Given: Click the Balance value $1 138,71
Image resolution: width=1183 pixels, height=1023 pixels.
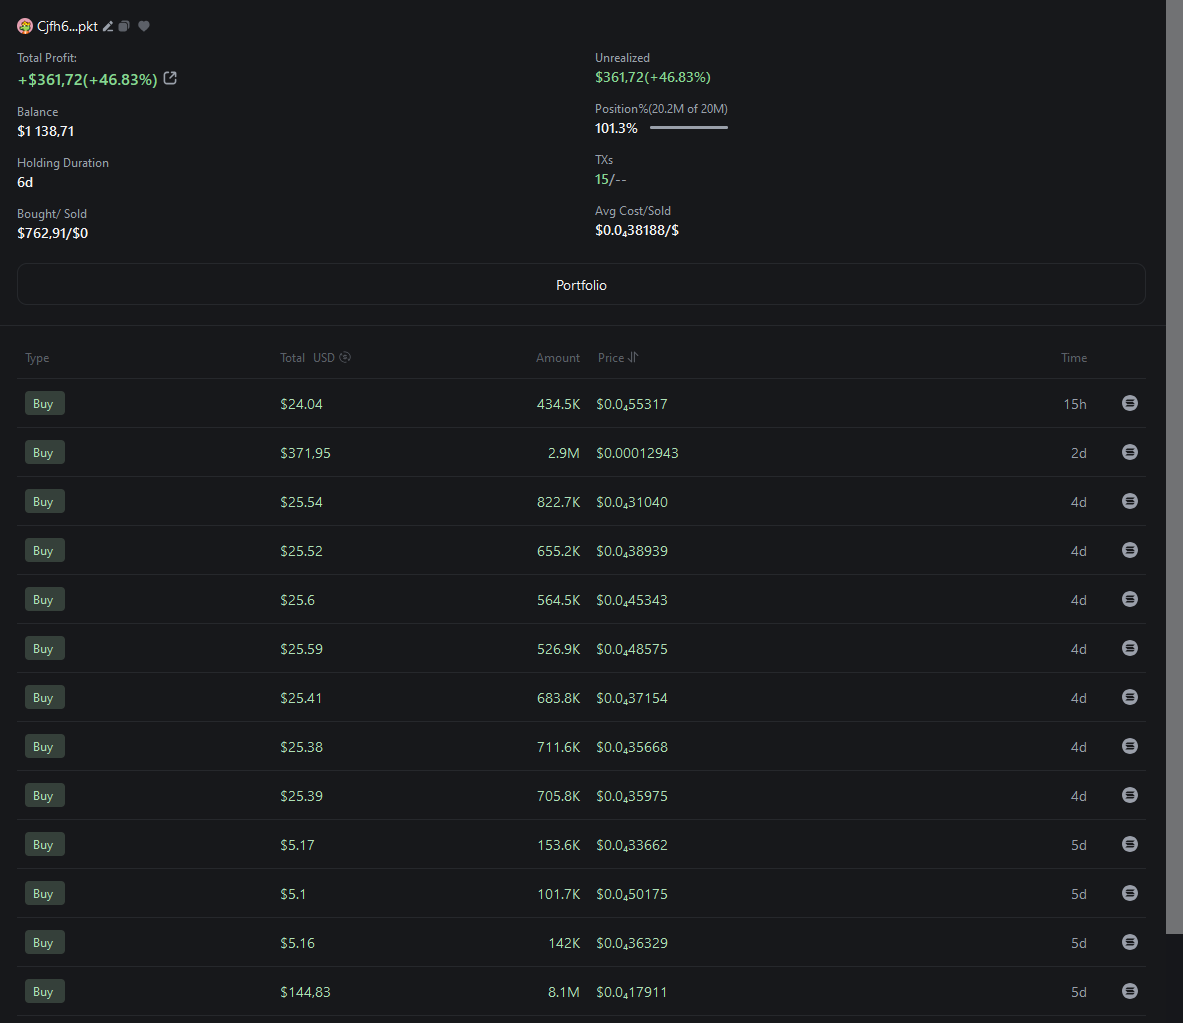Looking at the screenshot, I should pos(45,131).
